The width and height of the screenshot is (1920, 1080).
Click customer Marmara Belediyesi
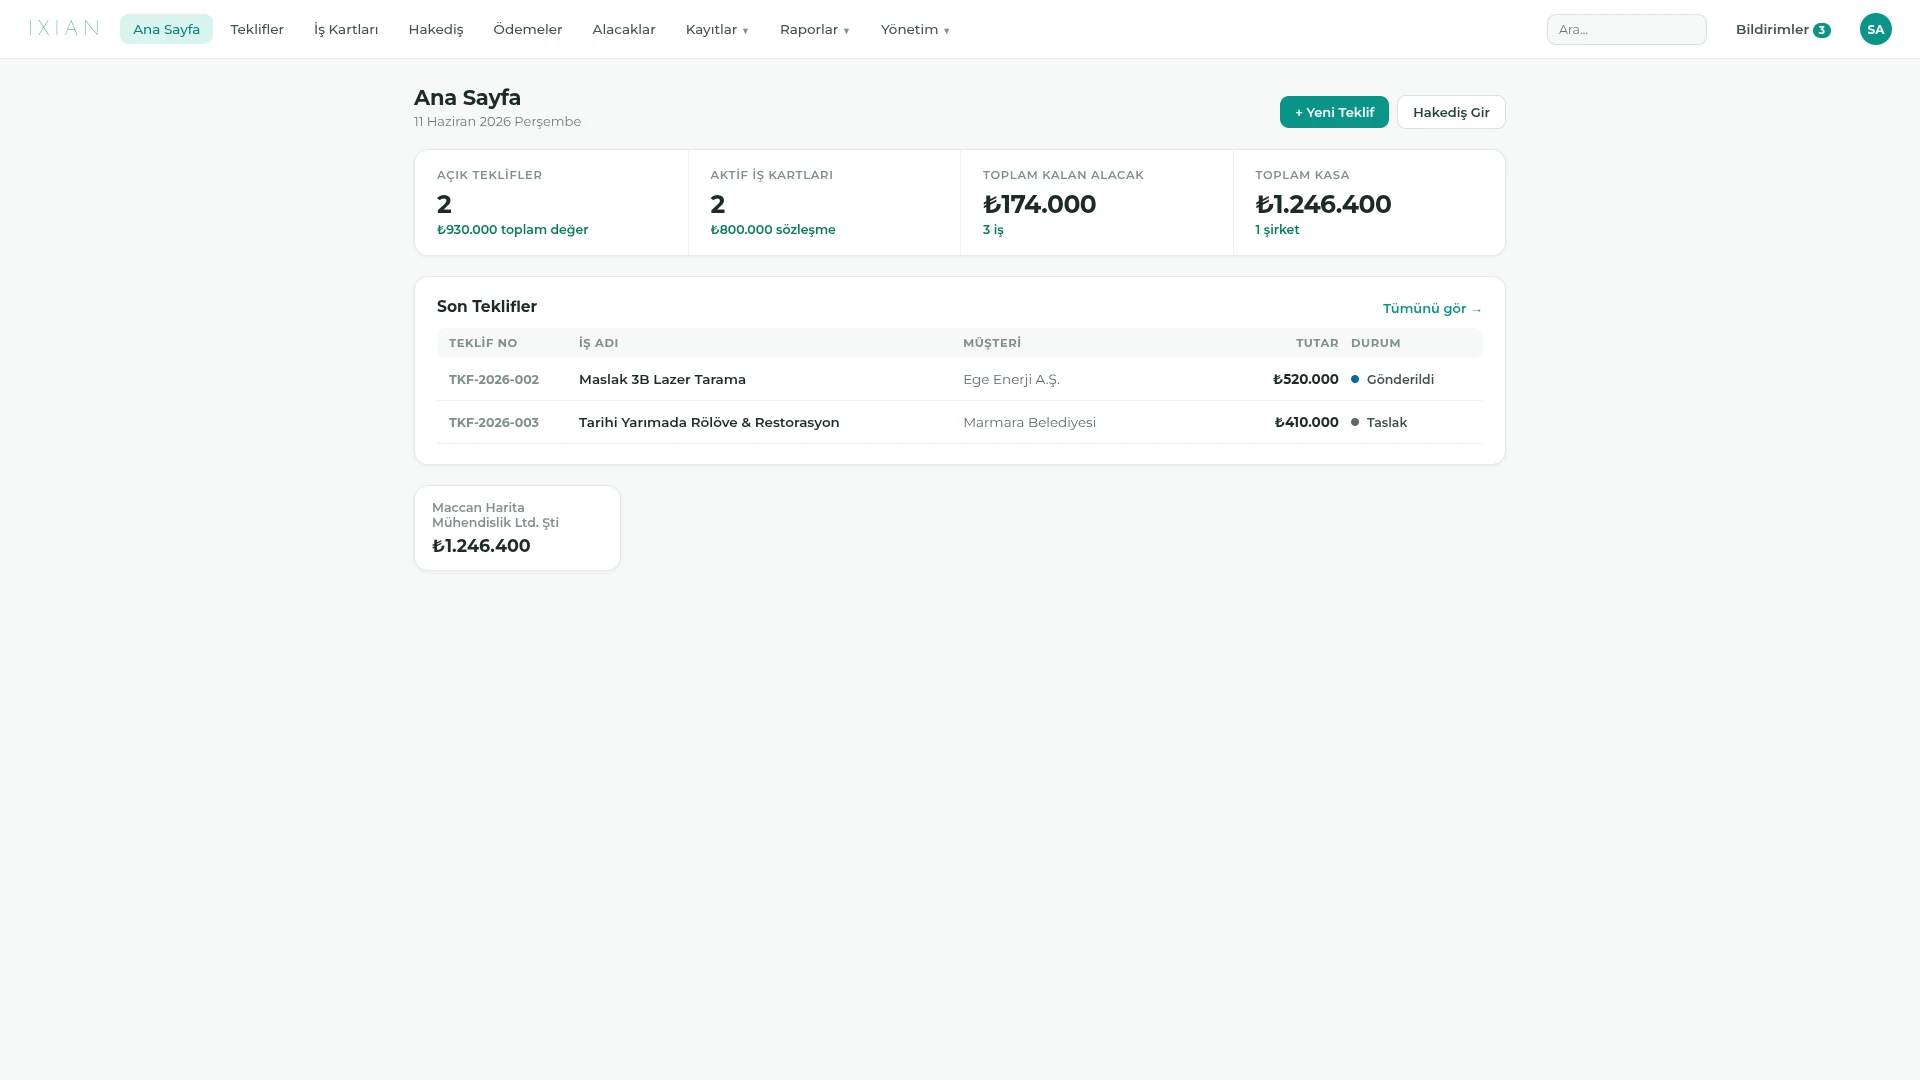tap(1029, 422)
